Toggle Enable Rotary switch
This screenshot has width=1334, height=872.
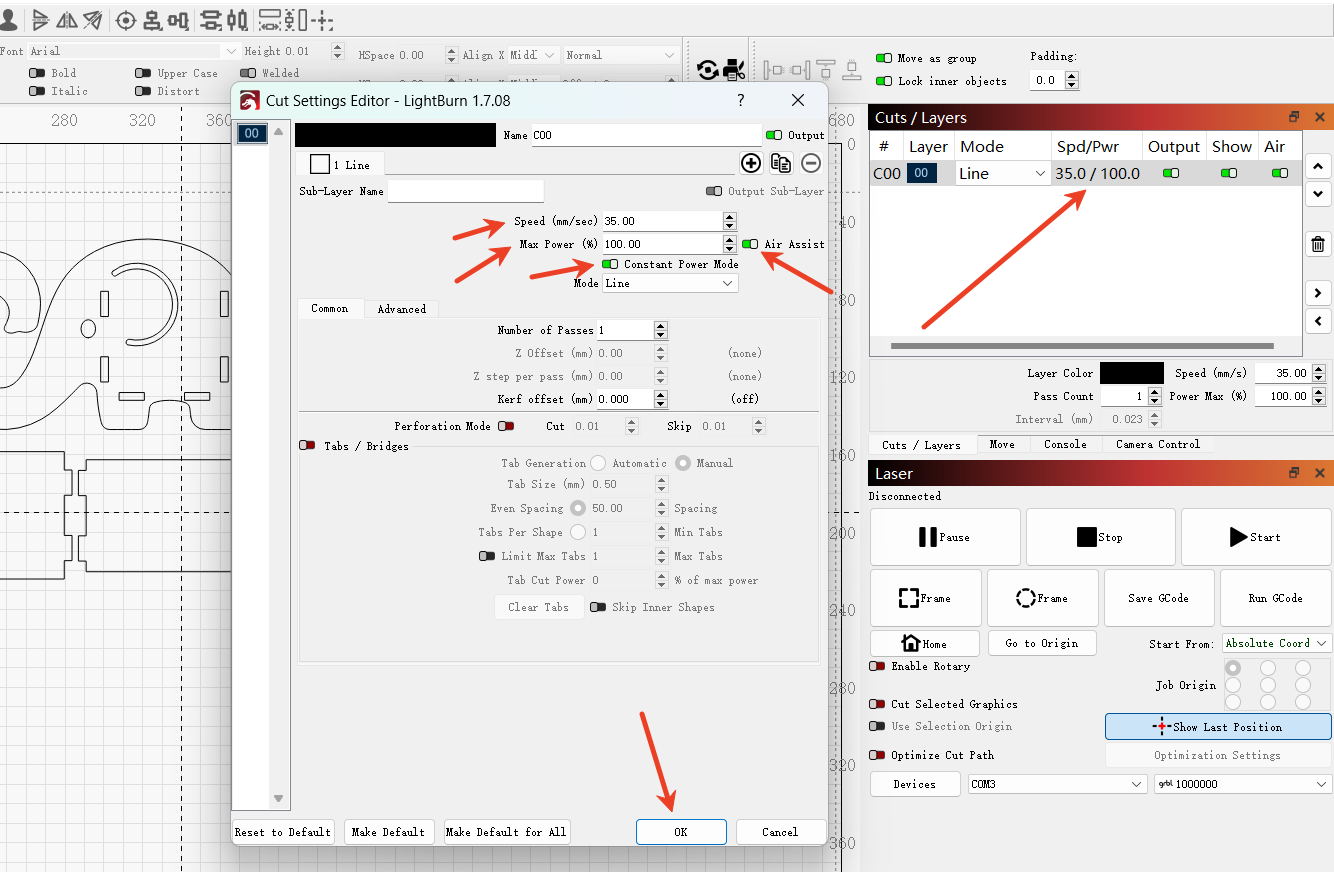pos(877,666)
